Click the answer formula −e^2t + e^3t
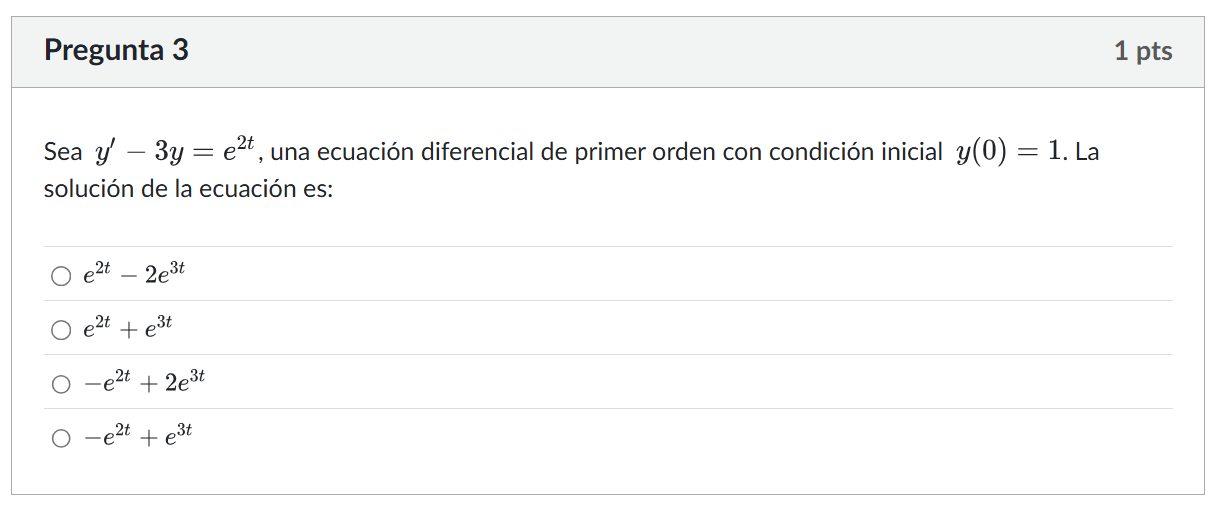 (x=138, y=436)
